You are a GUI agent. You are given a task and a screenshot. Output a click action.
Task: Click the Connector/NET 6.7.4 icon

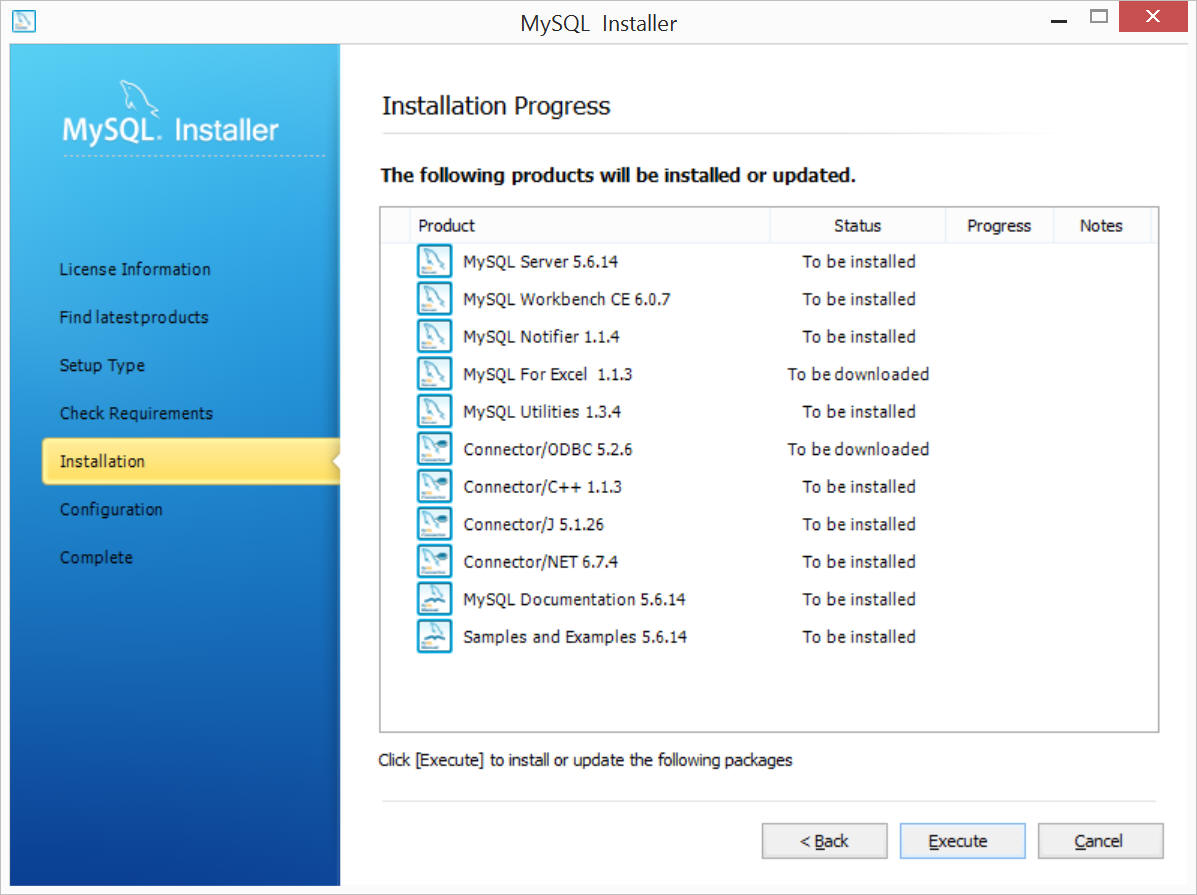(x=434, y=561)
